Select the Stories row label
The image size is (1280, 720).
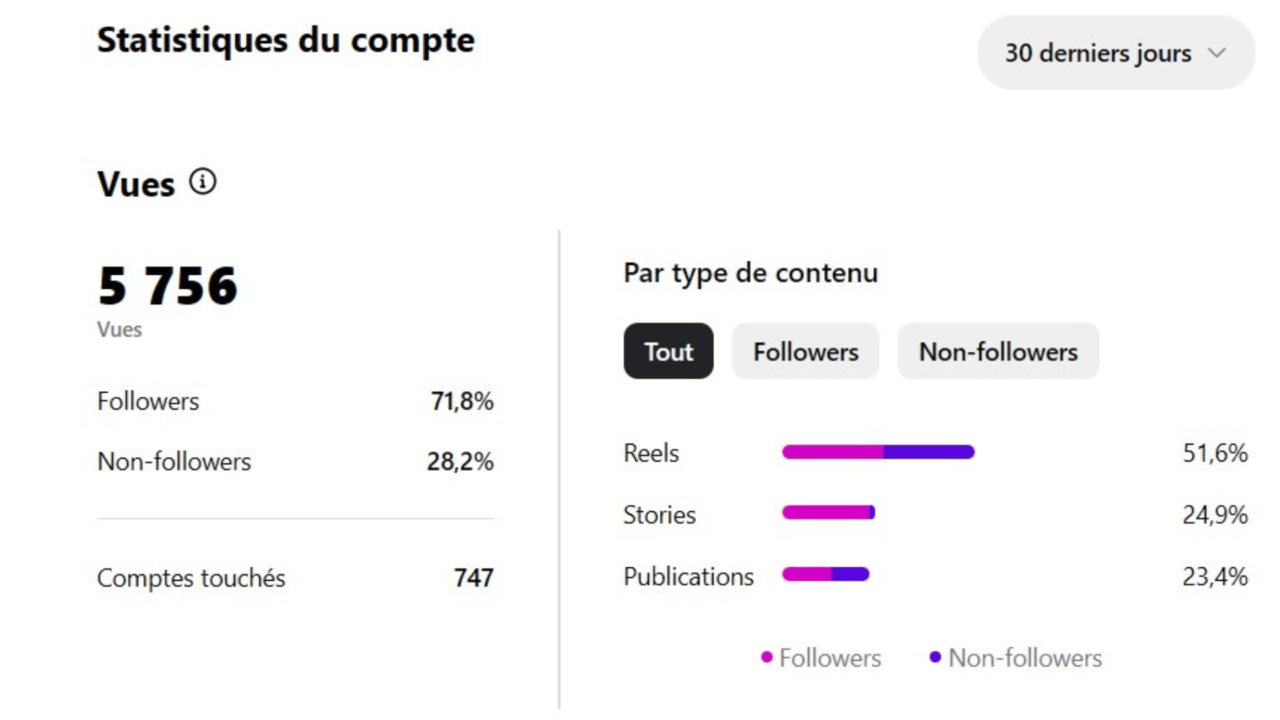coord(660,515)
